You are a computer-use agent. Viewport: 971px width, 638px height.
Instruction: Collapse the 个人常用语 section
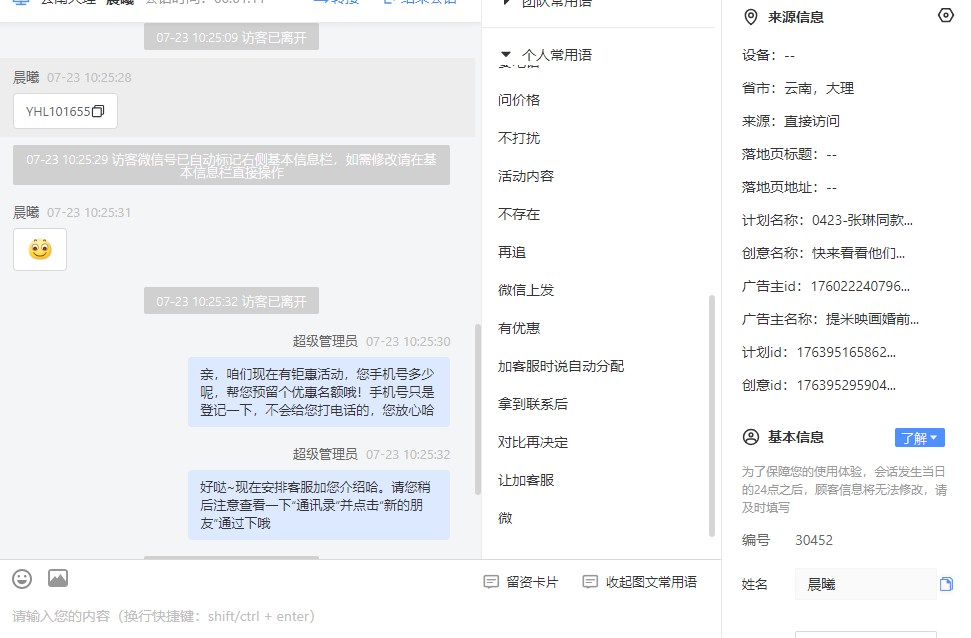pyautogui.click(x=506, y=55)
